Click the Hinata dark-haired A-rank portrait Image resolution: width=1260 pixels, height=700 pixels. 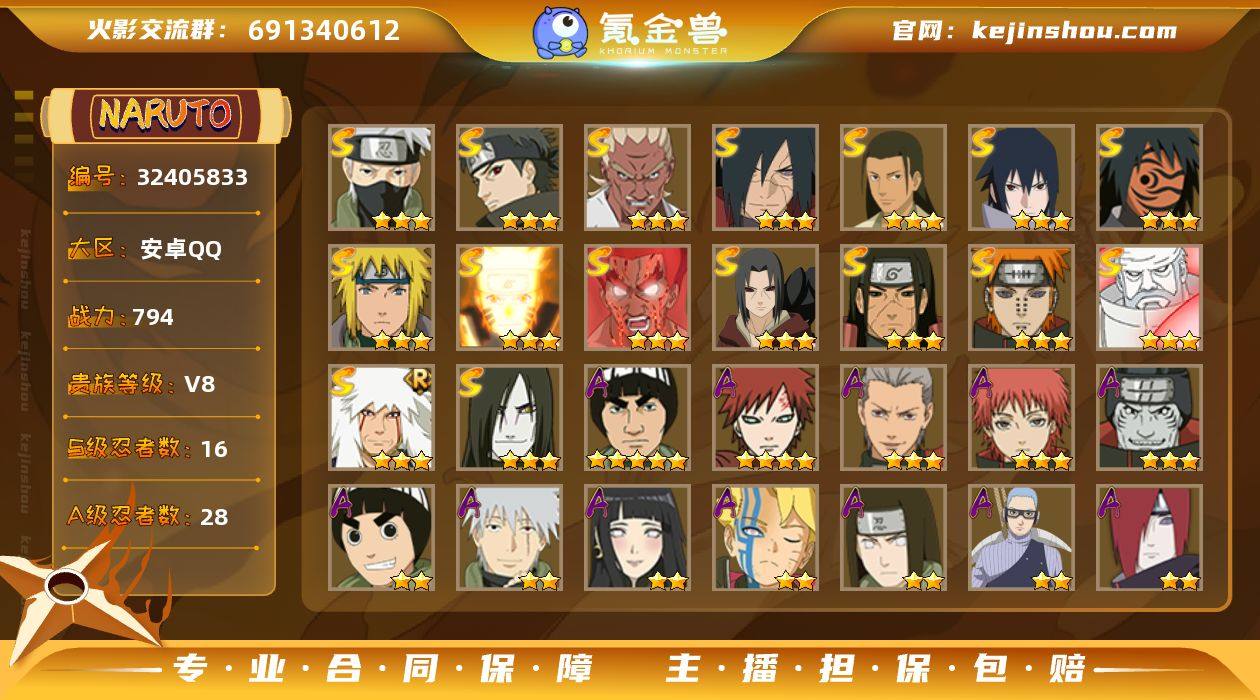pyautogui.click(x=637, y=538)
